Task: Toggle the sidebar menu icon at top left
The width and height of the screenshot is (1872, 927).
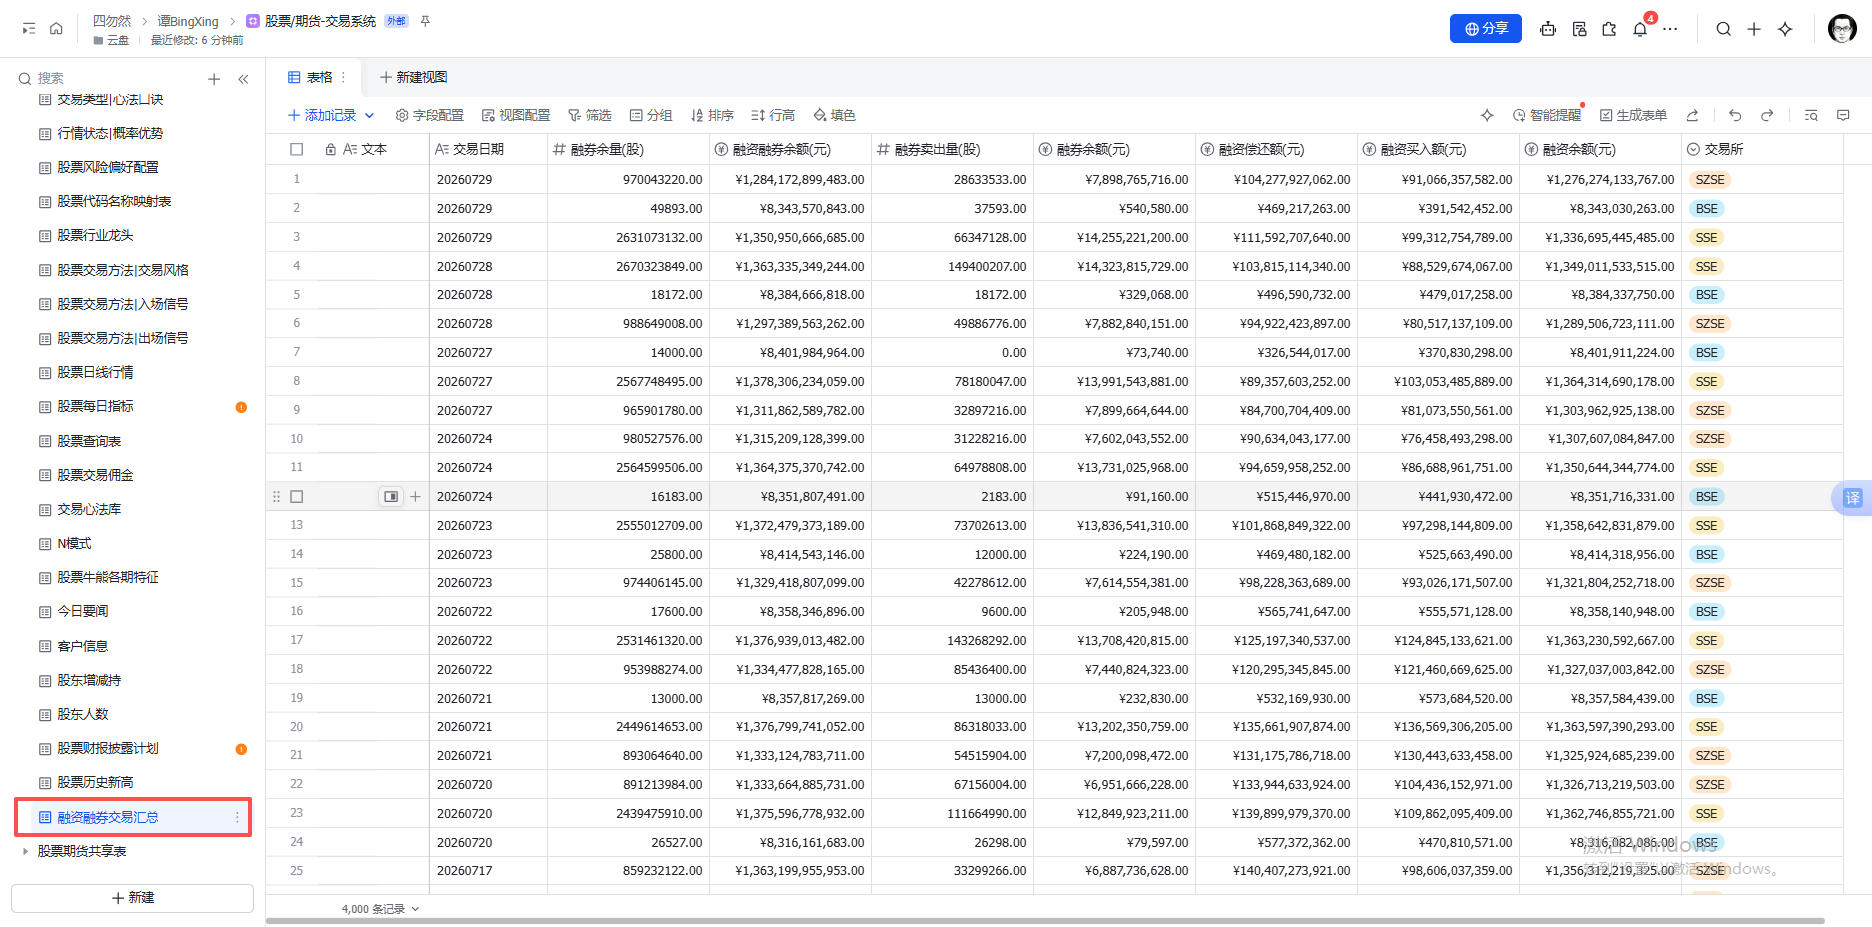Action: click(x=29, y=29)
